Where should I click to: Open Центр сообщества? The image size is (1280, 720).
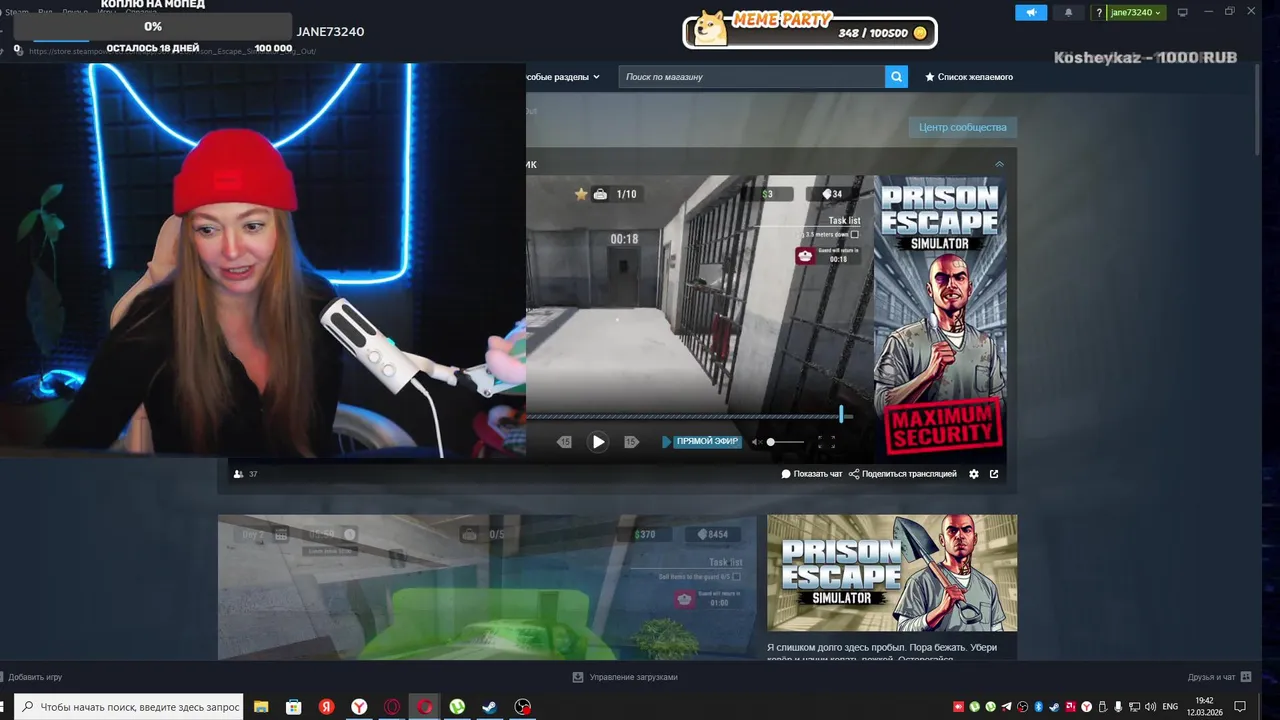pos(962,127)
